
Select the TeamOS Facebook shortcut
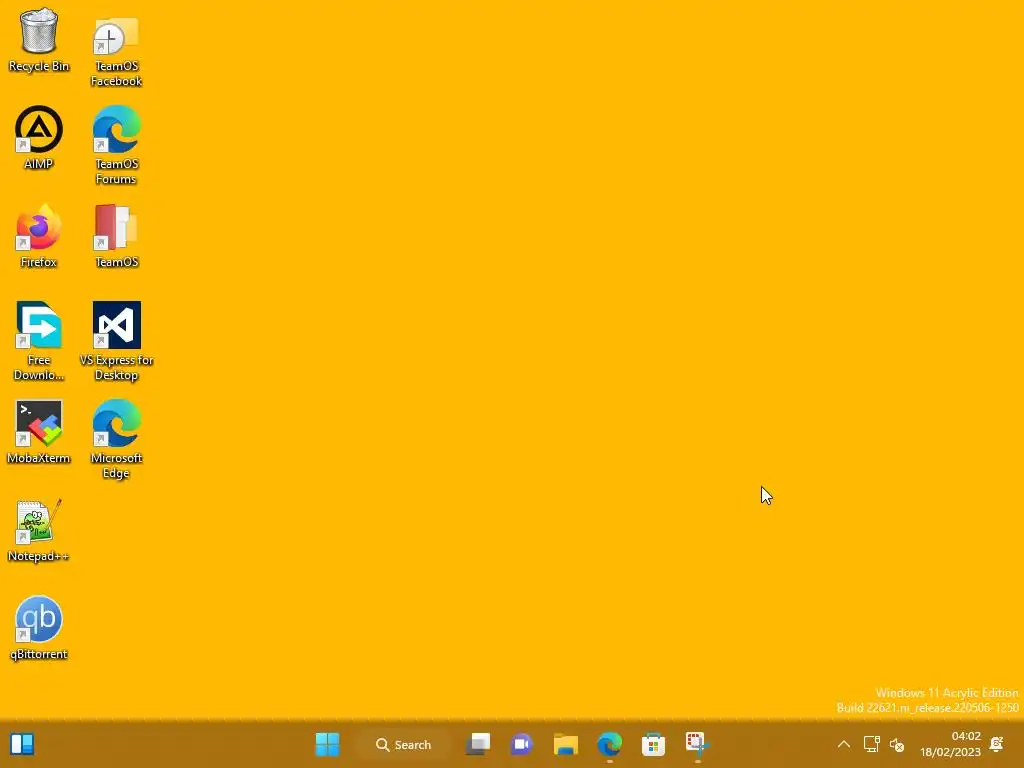[116, 51]
